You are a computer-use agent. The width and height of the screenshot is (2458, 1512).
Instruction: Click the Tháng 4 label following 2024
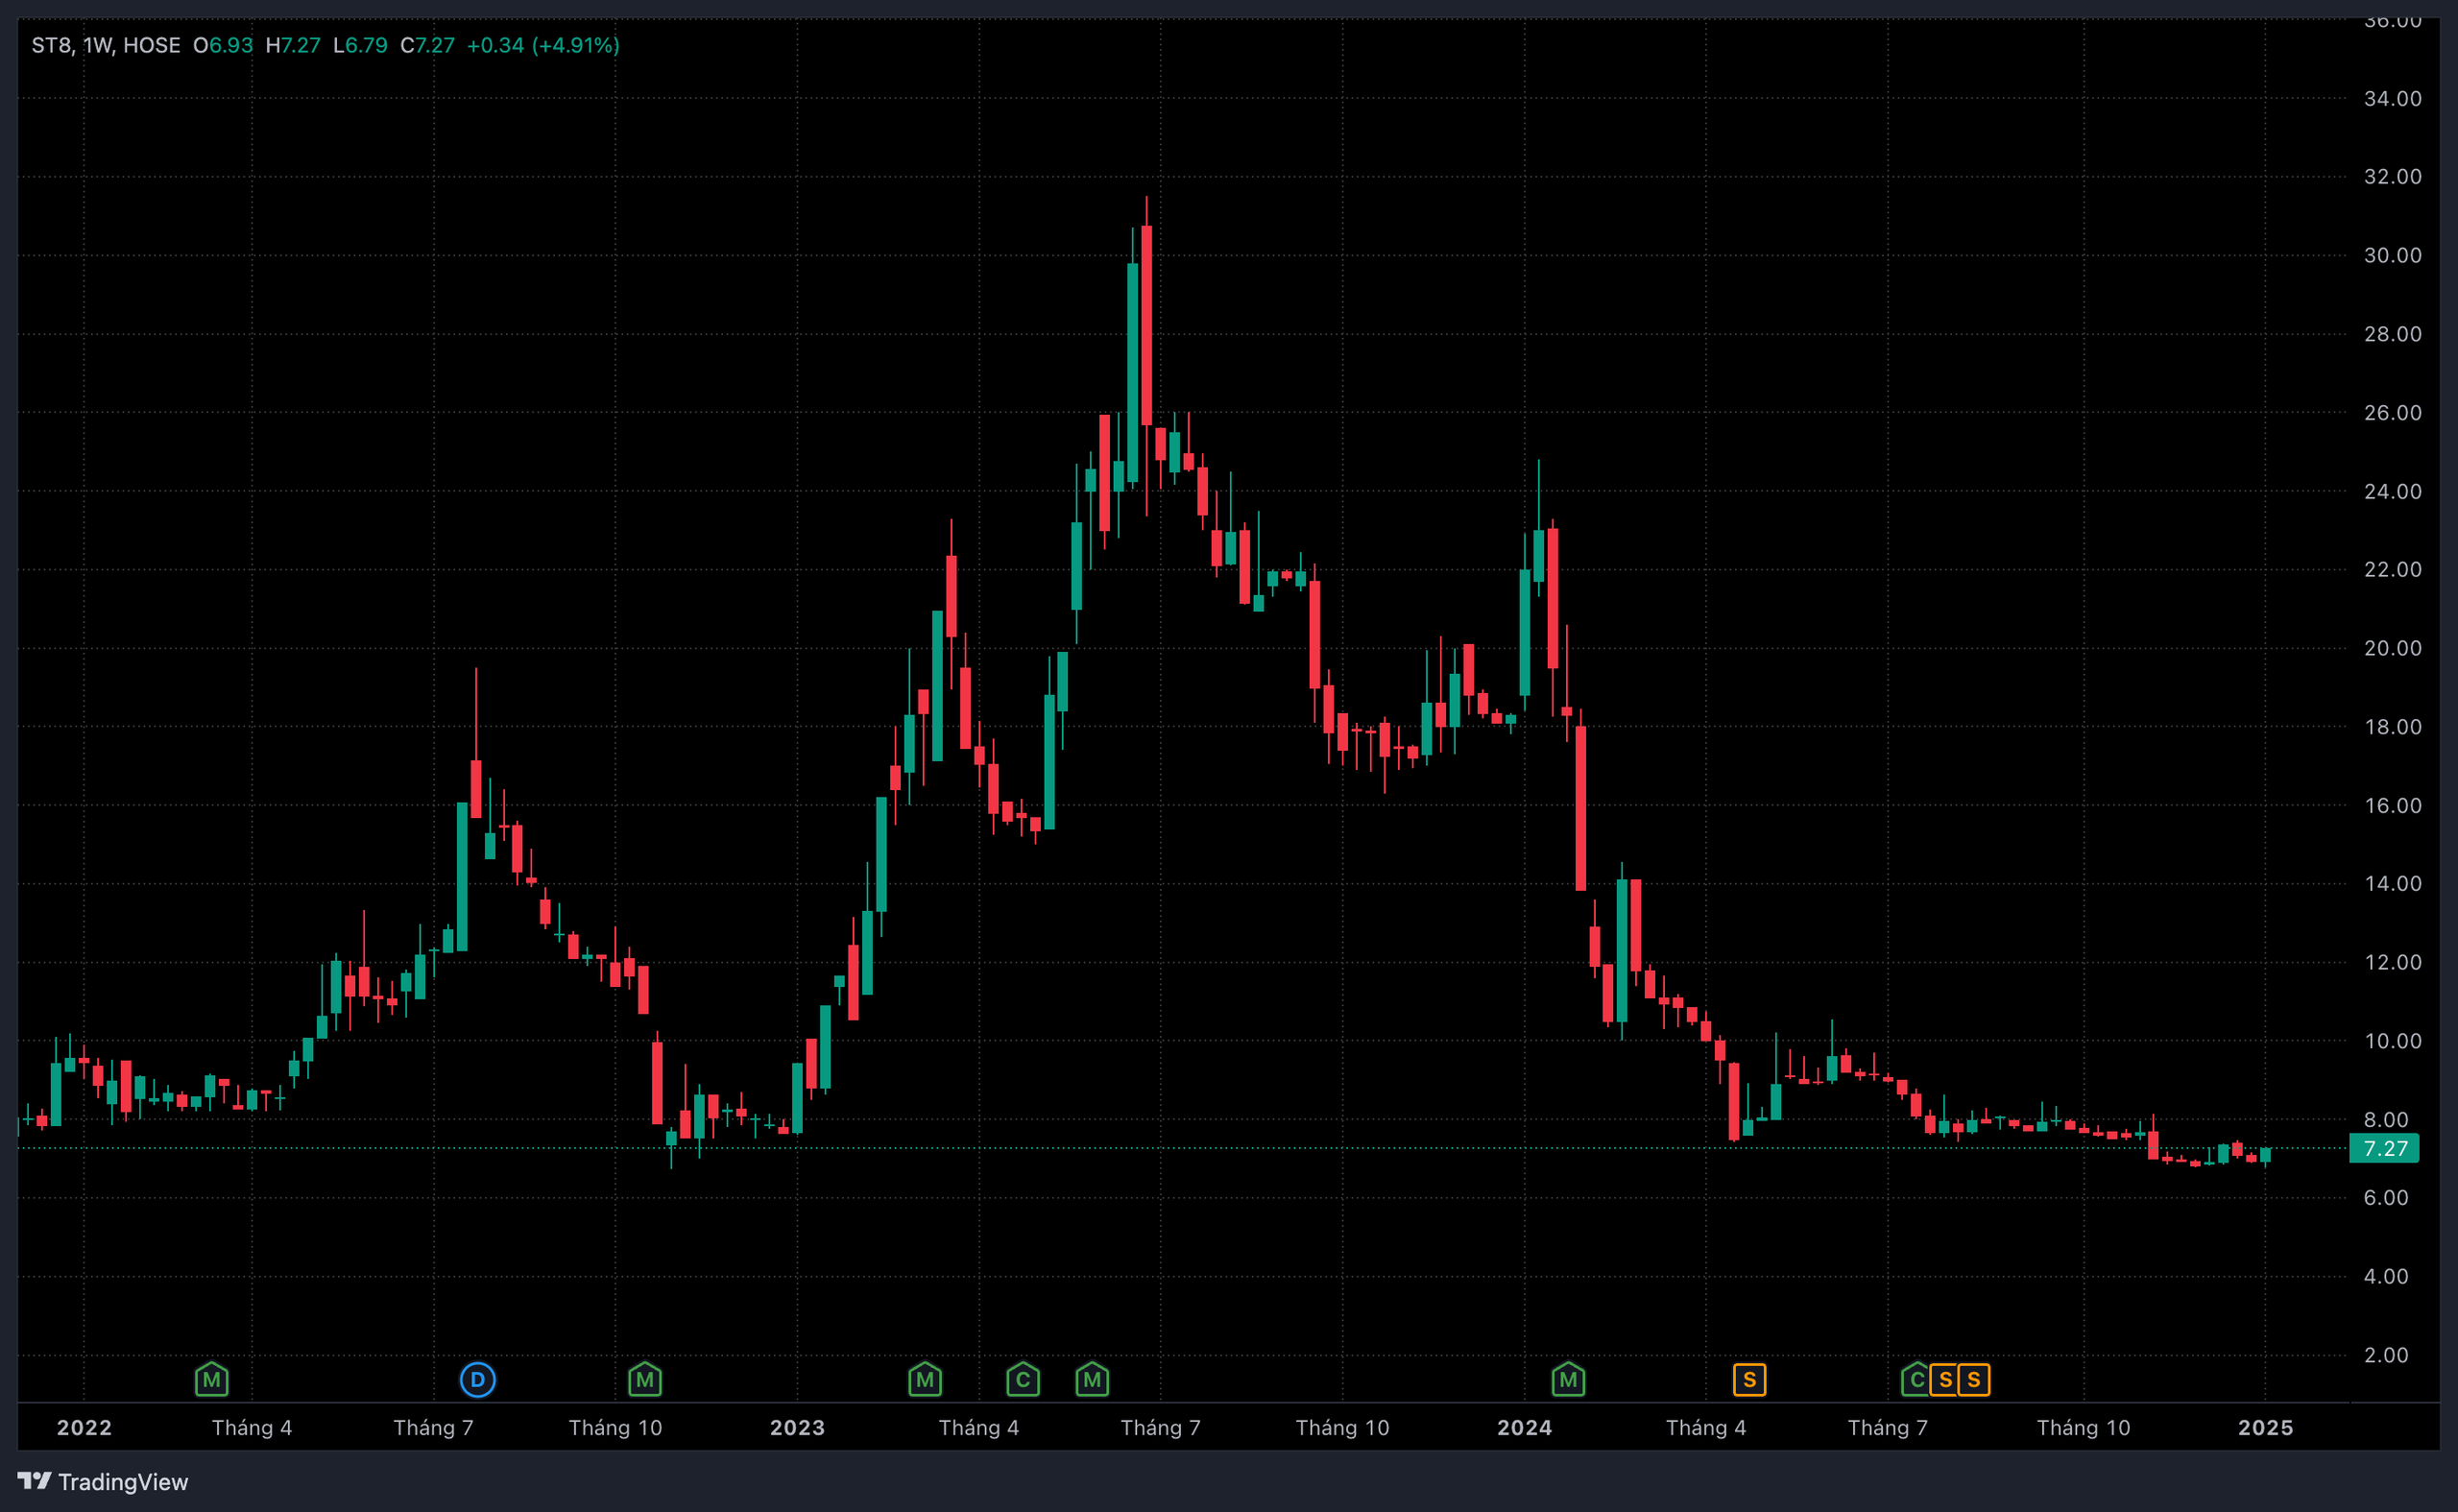point(1706,1427)
